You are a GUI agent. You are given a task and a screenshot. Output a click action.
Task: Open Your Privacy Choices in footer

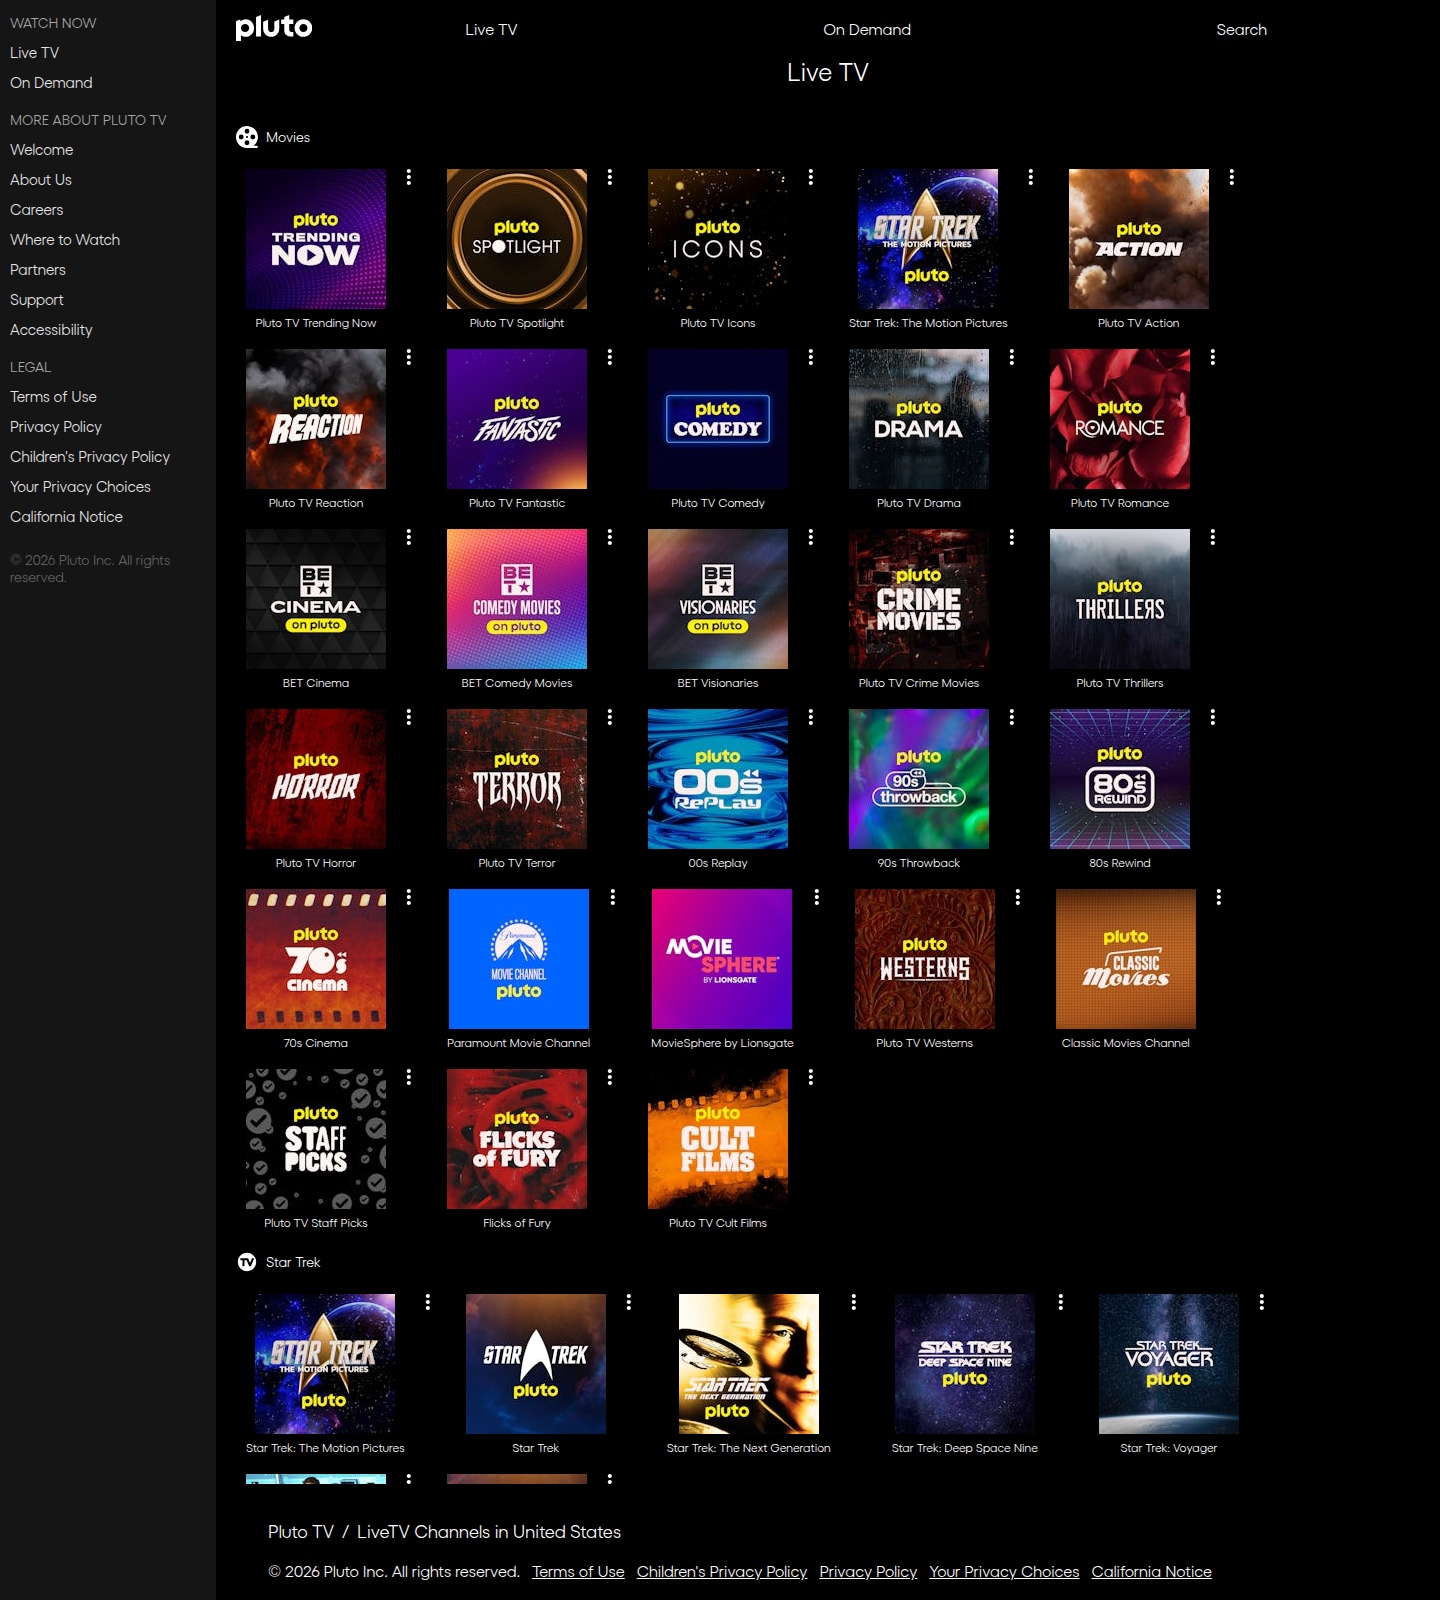pos(1004,1572)
